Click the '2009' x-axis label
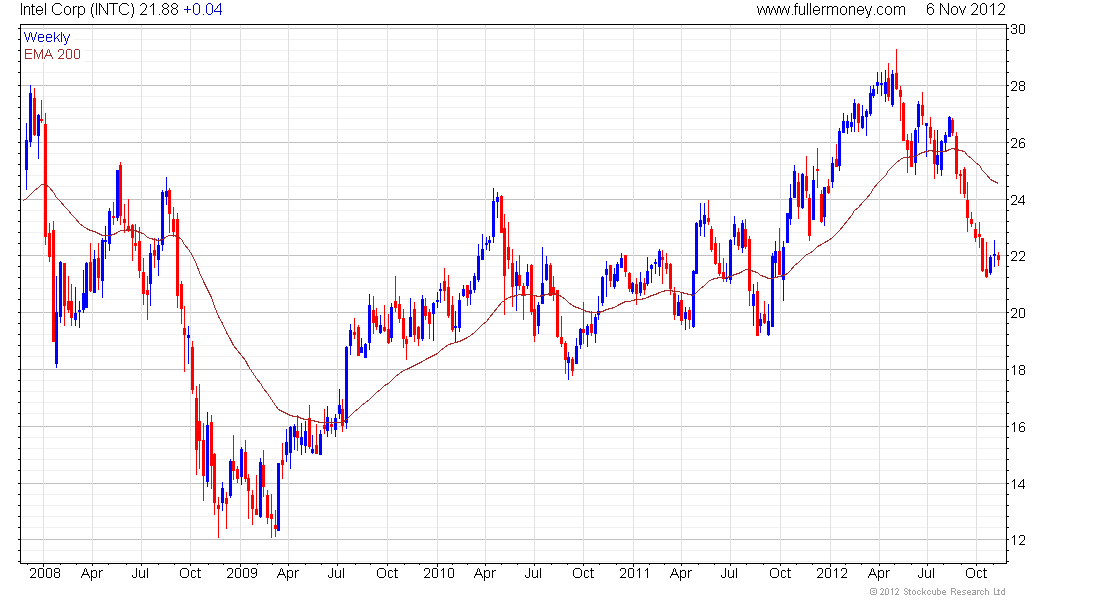This screenshot has width=1100, height=600. coord(241,573)
